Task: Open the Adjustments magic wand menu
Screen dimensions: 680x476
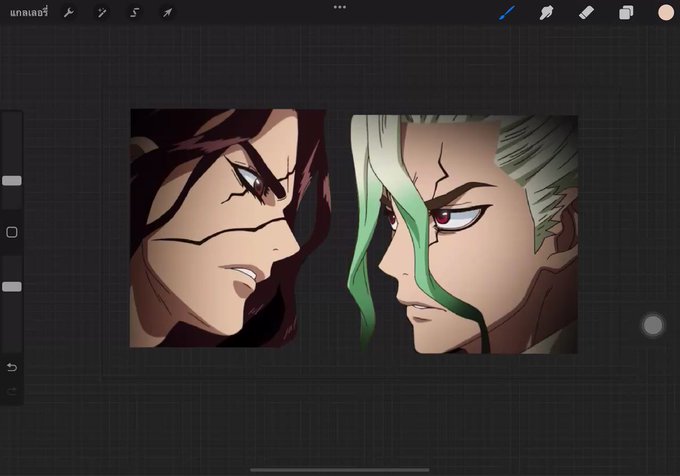Action: coord(102,13)
